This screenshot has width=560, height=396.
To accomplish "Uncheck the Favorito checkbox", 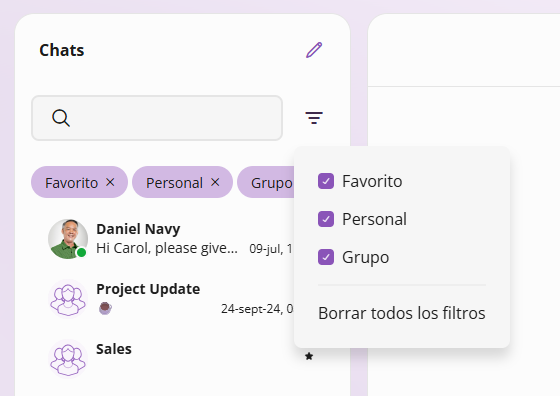I will [326, 181].
